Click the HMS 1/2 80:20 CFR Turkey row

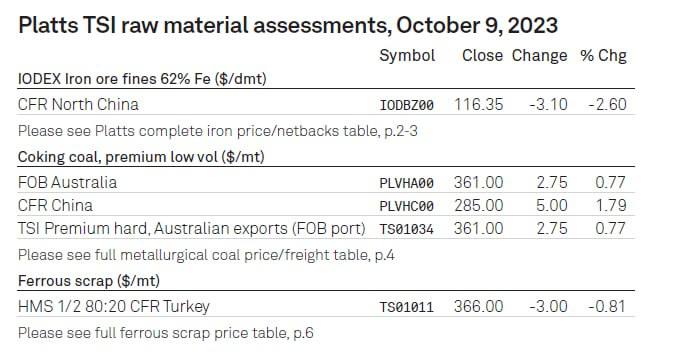click(x=326, y=305)
